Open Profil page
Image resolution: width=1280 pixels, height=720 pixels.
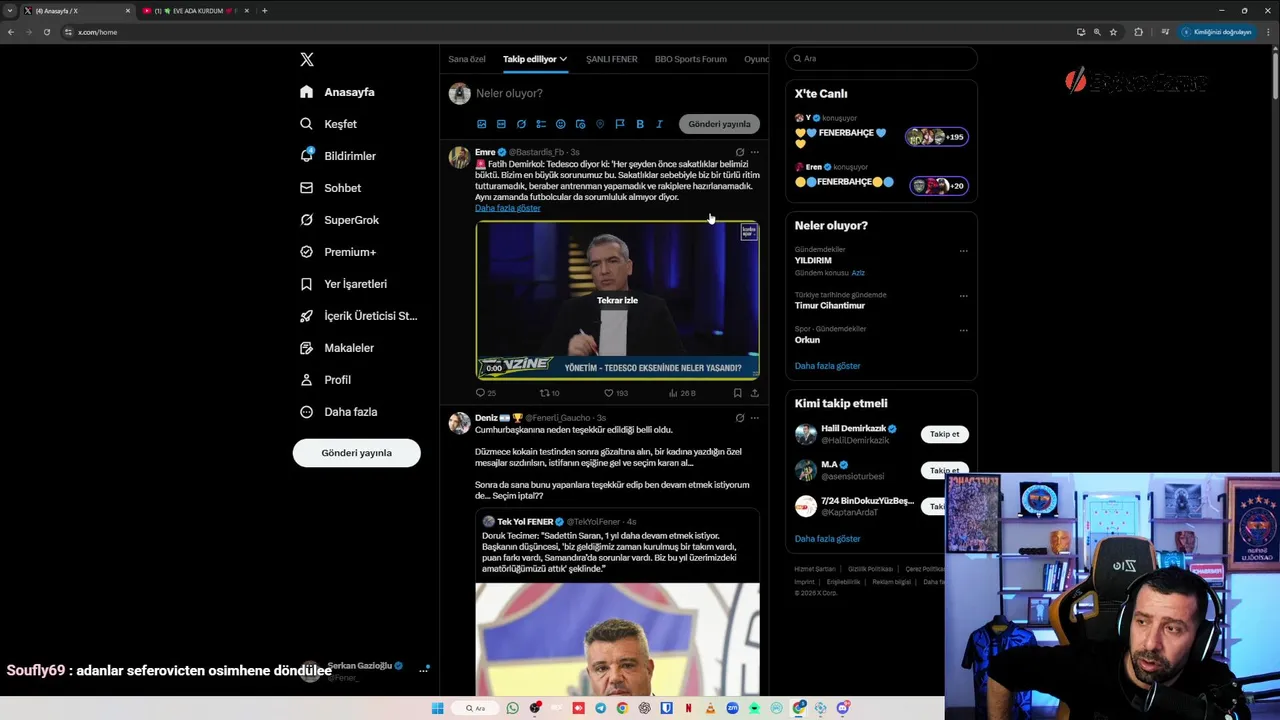[x=325, y=380]
